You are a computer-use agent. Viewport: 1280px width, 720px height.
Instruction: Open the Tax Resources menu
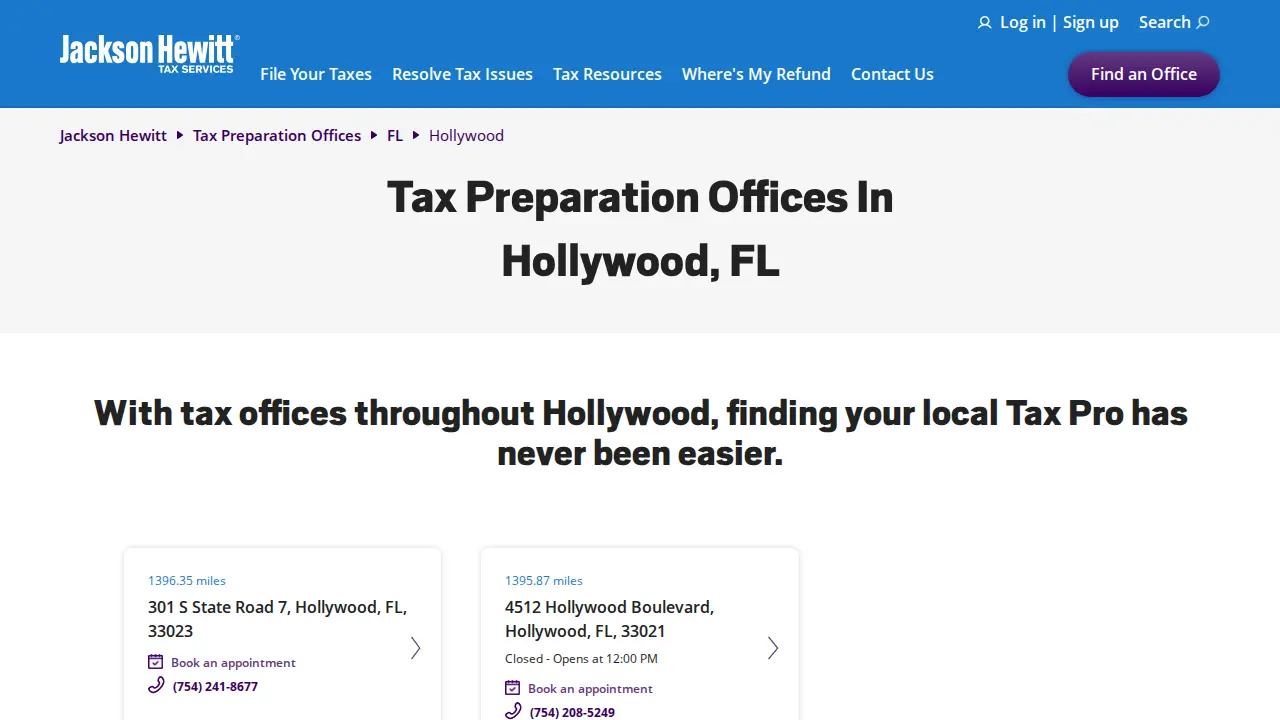coord(607,74)
